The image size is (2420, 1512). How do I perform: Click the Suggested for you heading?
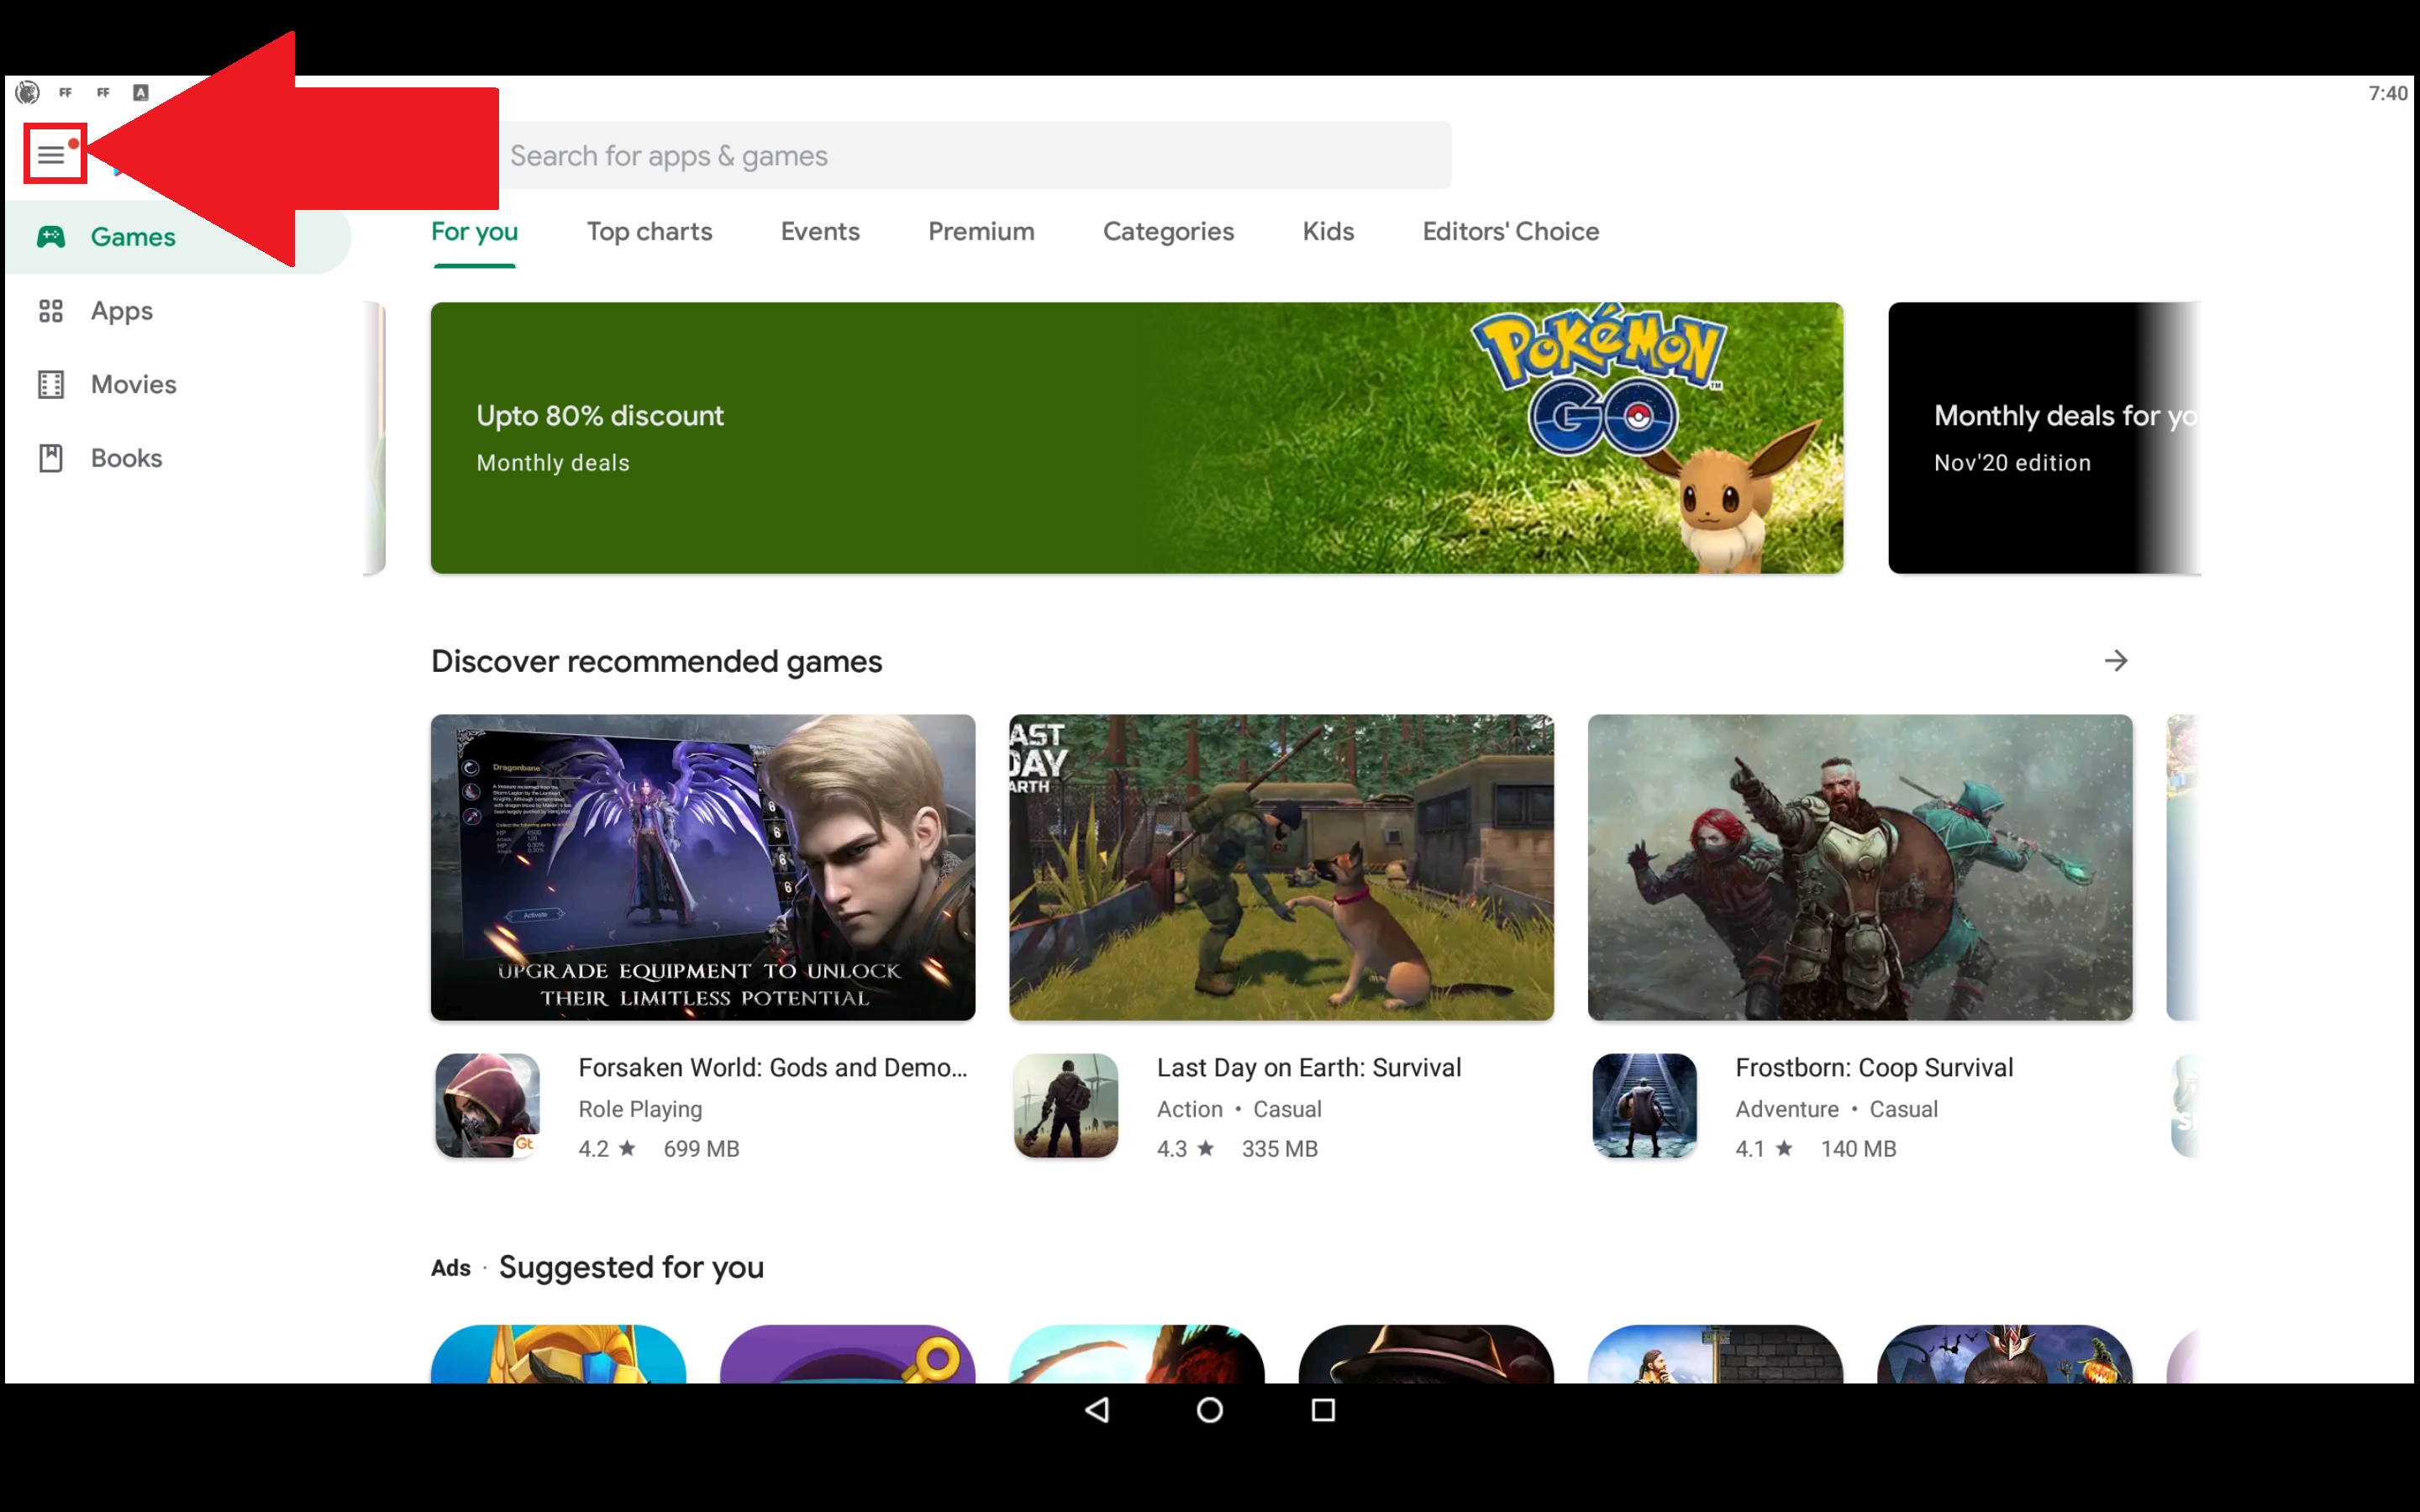pos(631,1268)
